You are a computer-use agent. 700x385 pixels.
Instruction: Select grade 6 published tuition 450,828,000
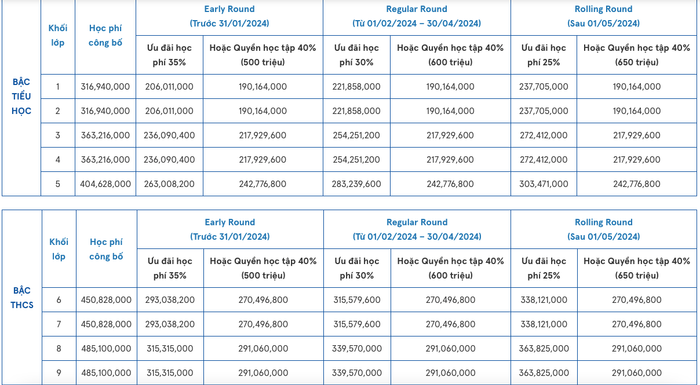(x=106, y=300)
